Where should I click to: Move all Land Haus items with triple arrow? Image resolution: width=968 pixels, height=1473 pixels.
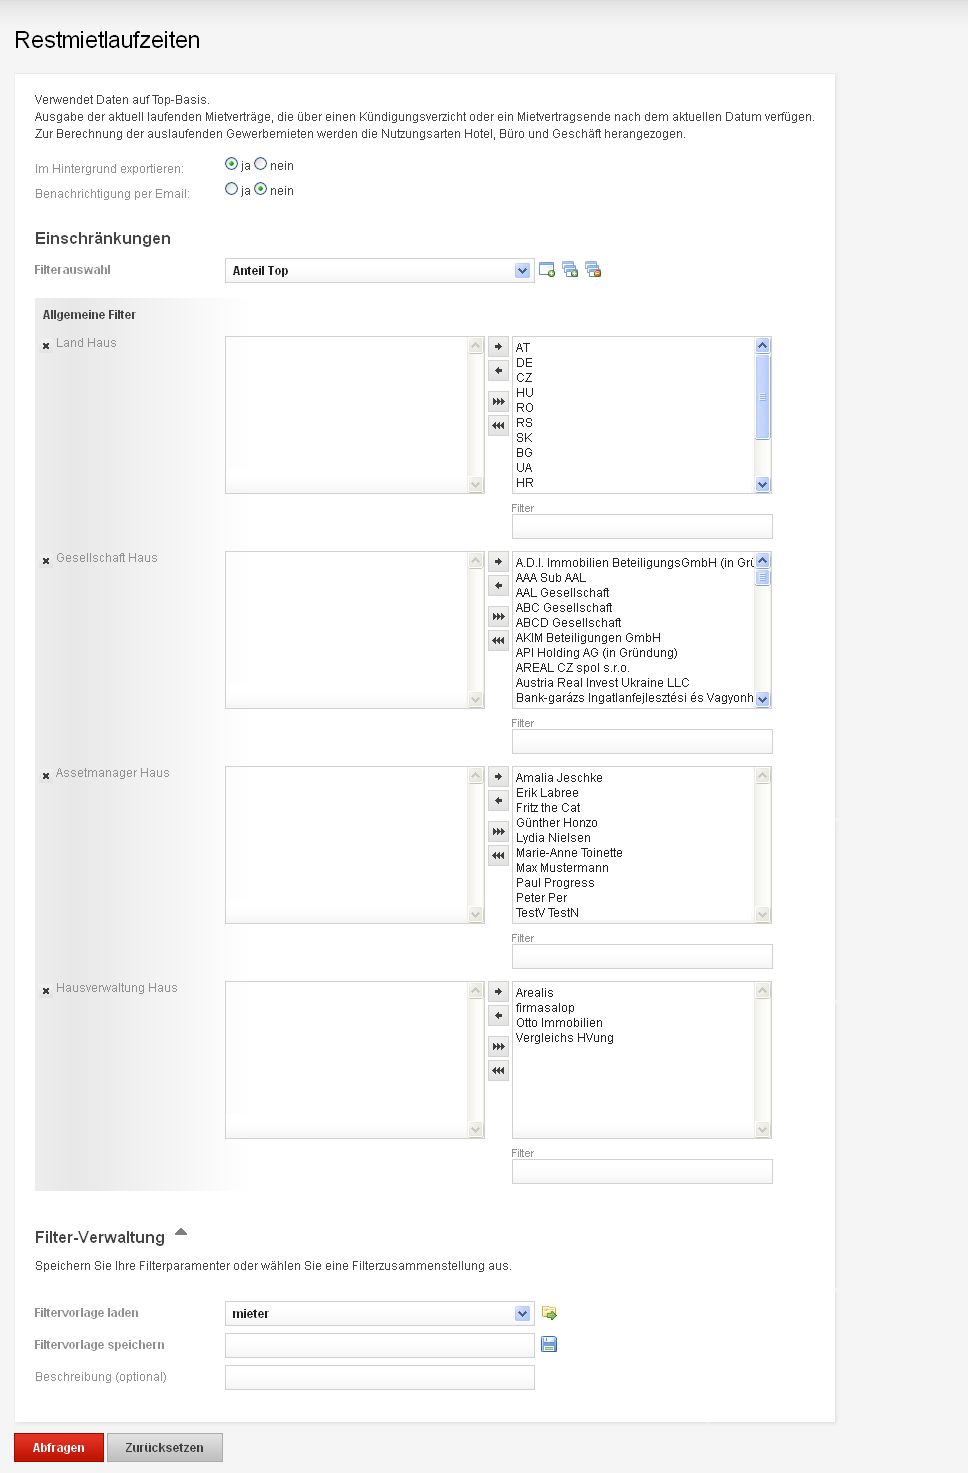tap(498, 402)
